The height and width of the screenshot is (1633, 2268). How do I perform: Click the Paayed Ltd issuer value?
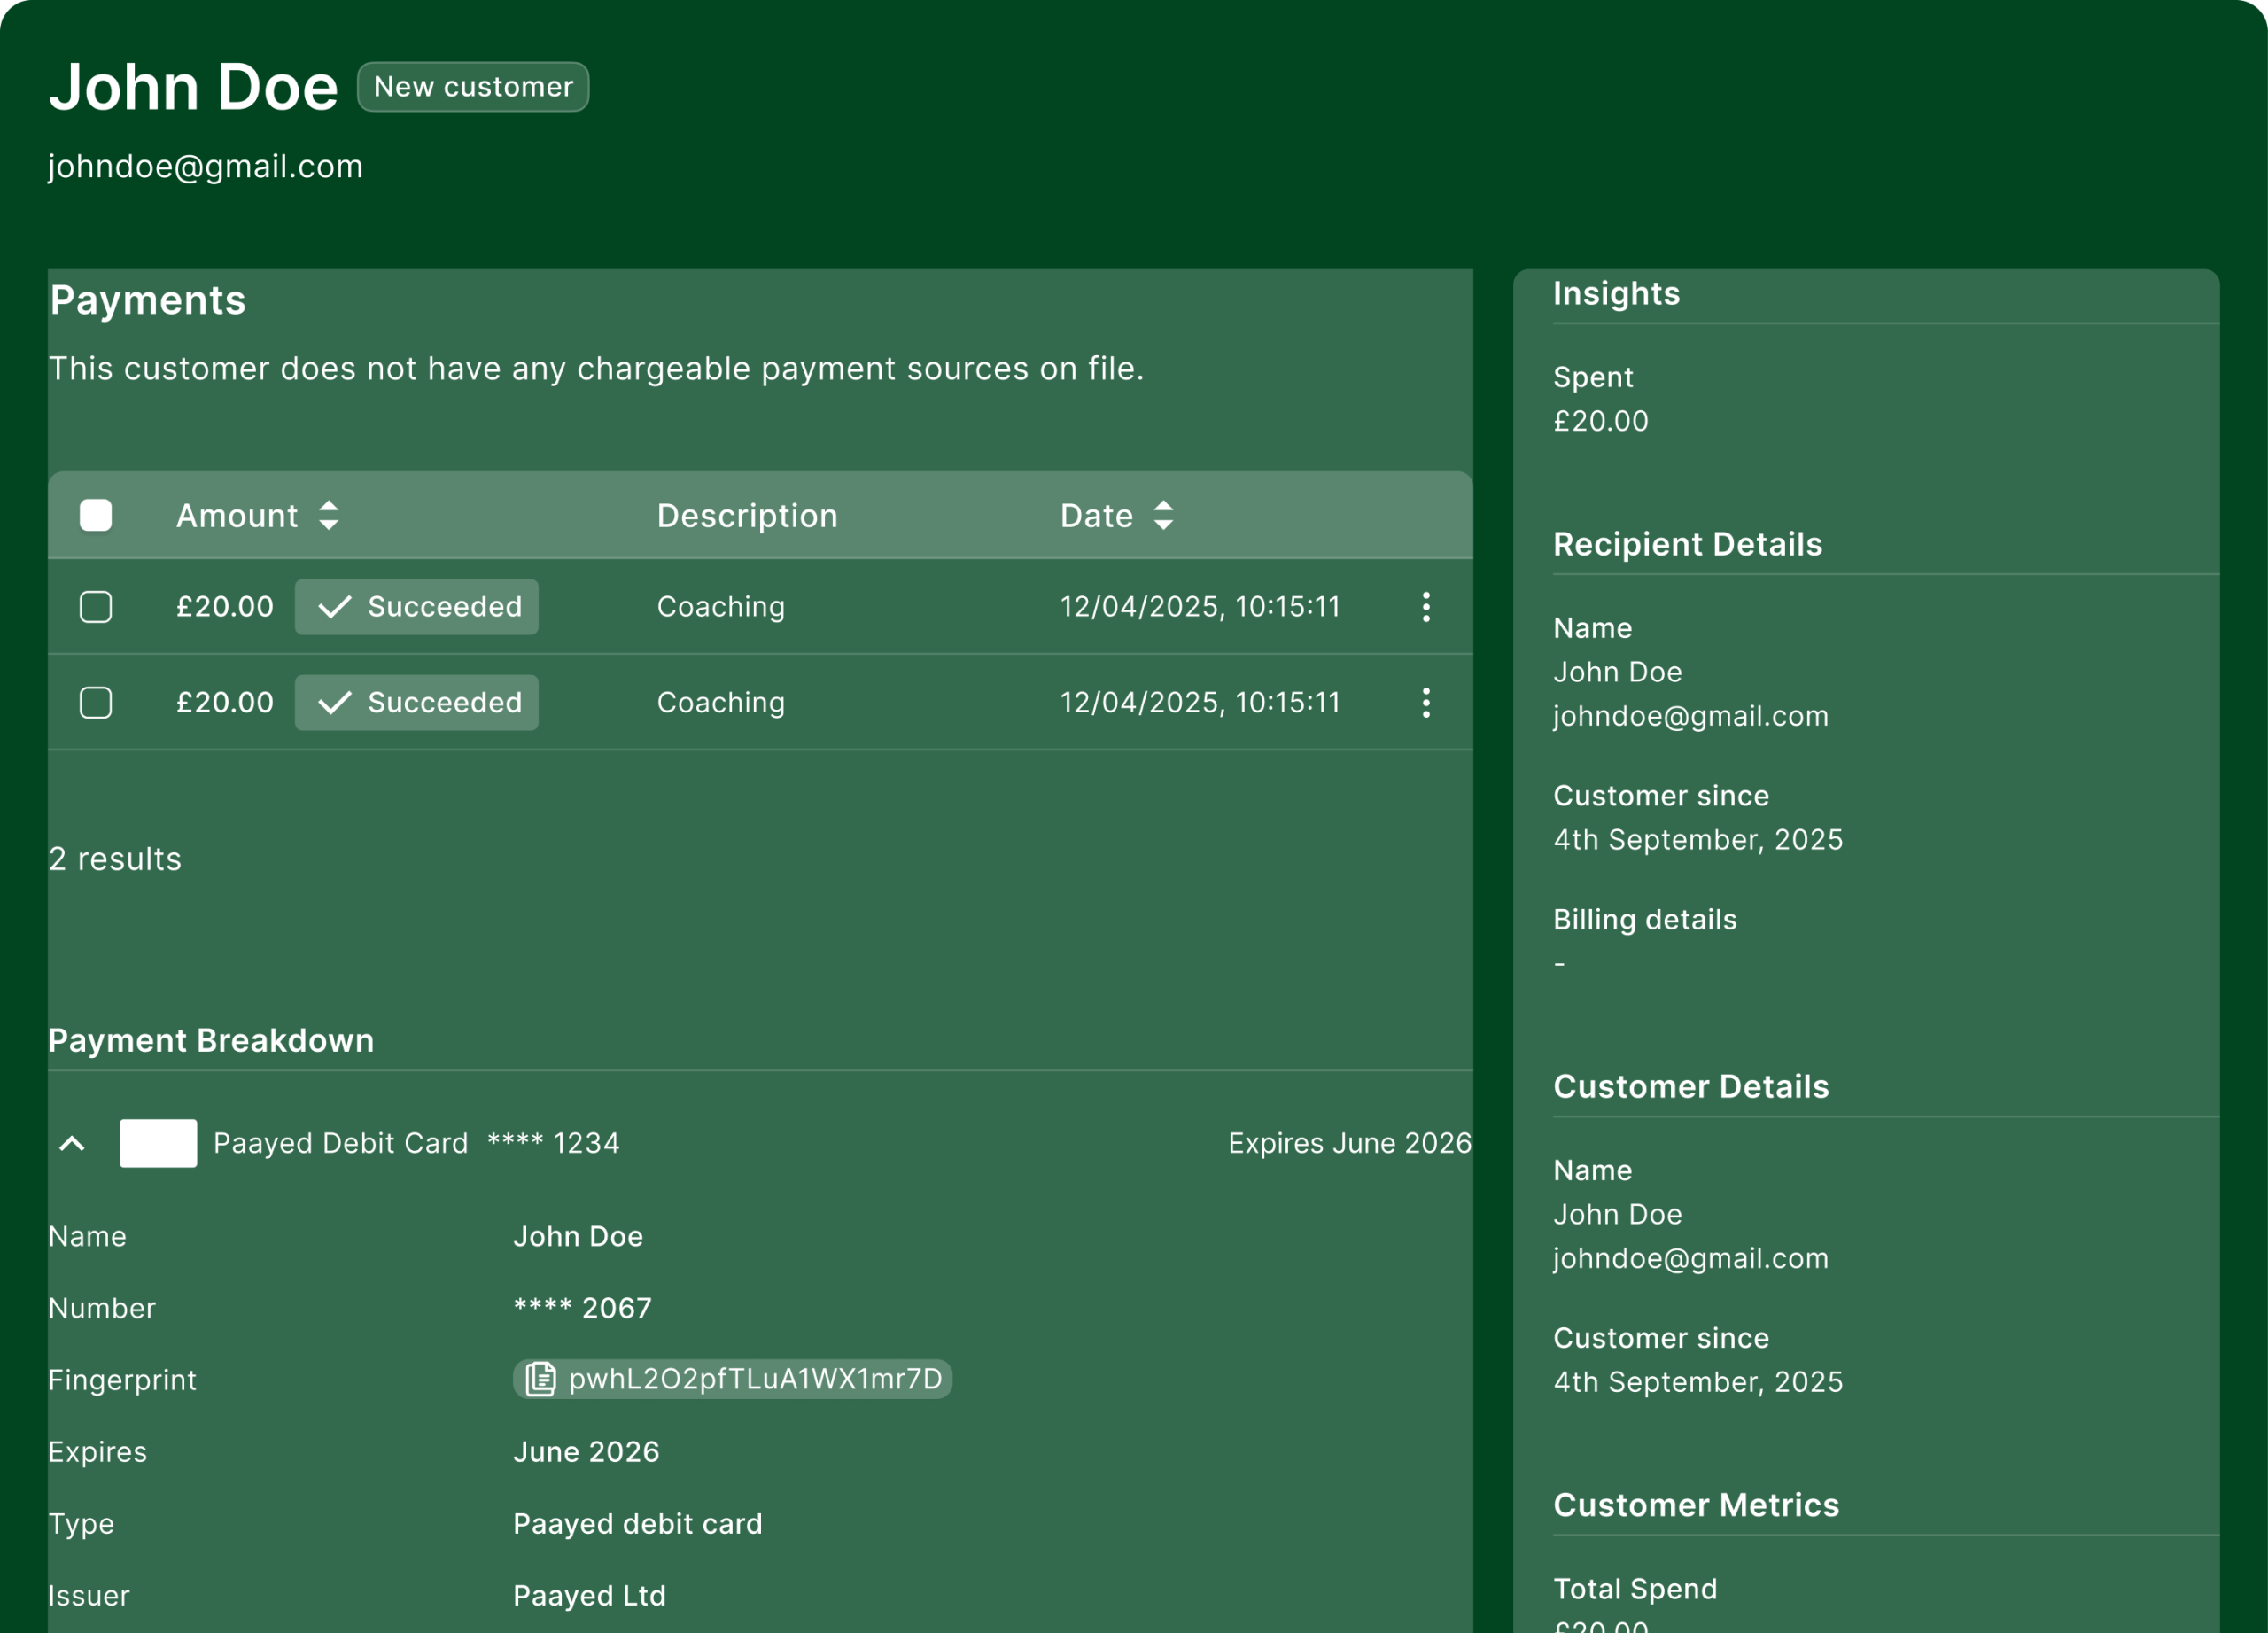590,1596
